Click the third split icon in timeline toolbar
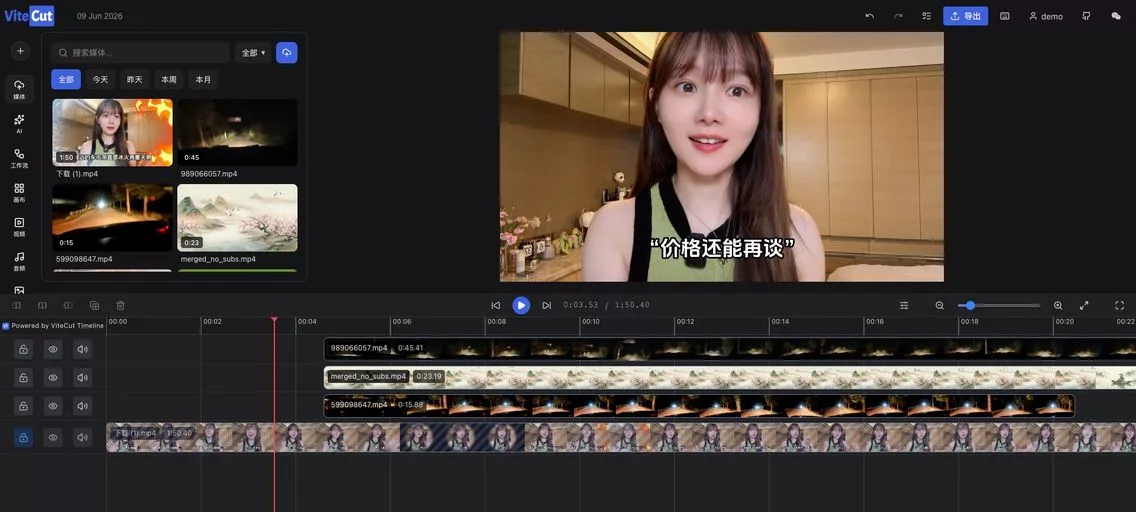1136x512 pixels. (68, 306)
